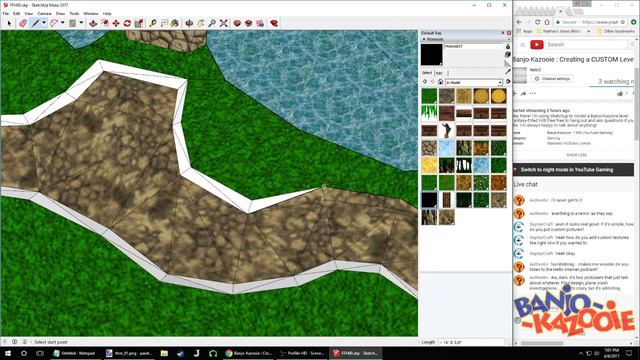Select the Tape Measure tool
The height and width of the screenshot is (360, 640).
click(153, 23)
